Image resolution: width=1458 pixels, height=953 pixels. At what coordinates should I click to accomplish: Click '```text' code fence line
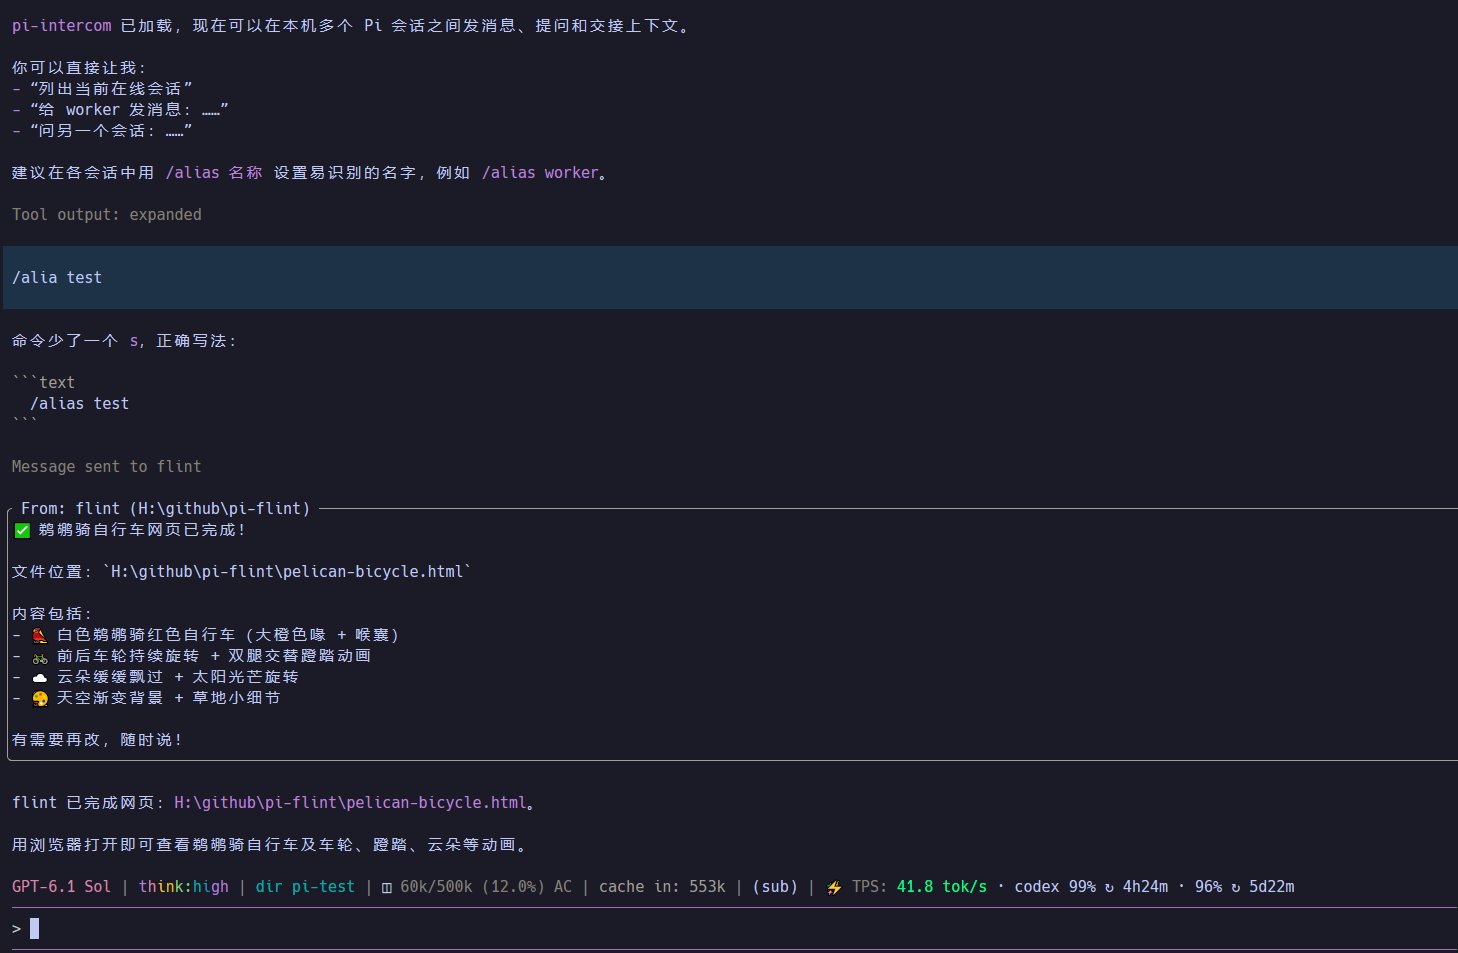click(43, 383)
